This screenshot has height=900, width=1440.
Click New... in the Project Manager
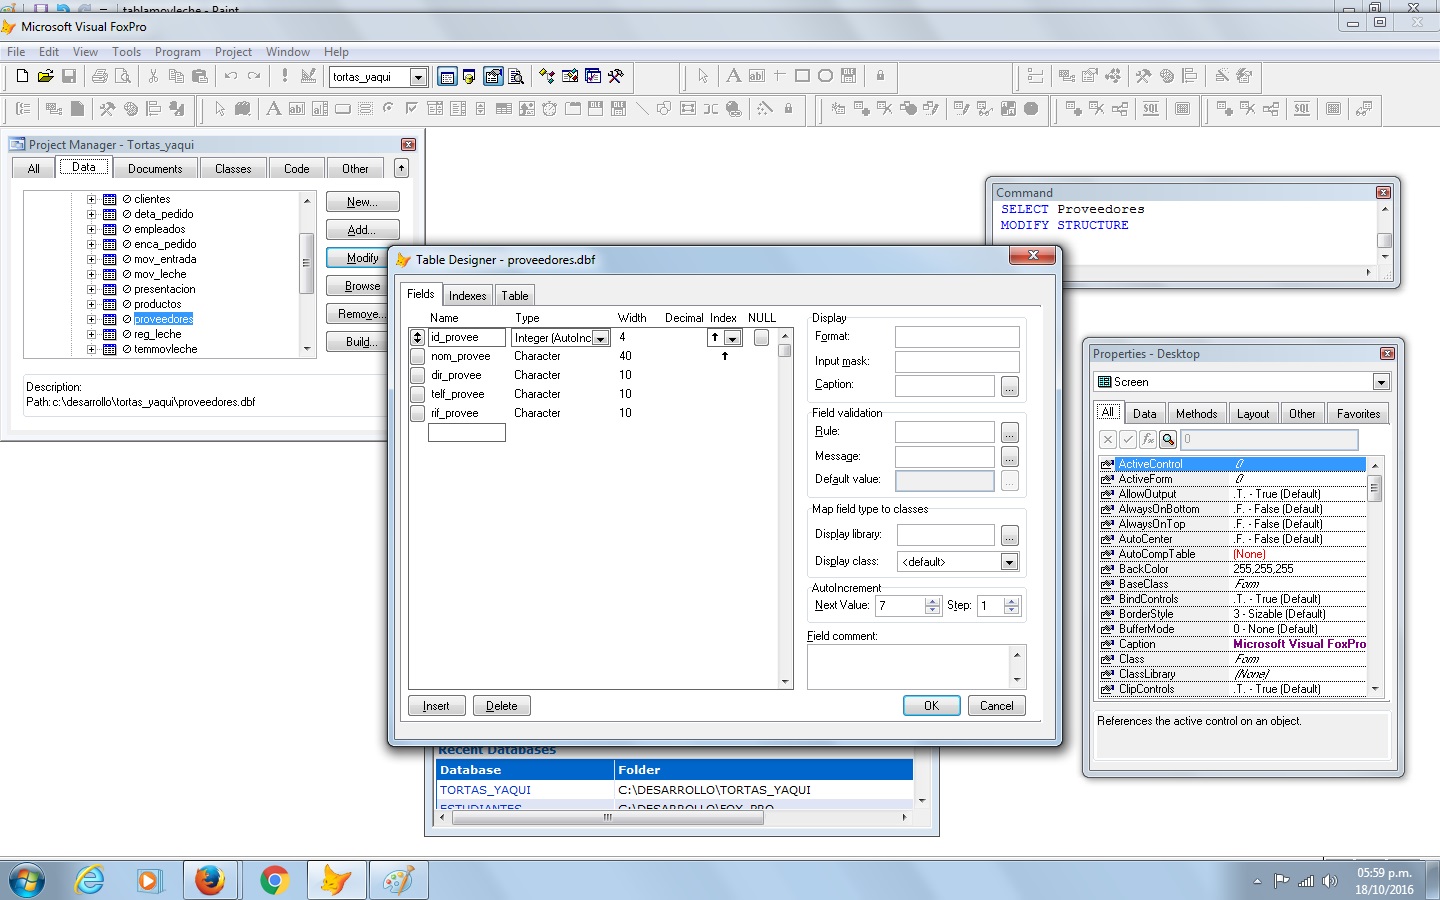(362, 202)
